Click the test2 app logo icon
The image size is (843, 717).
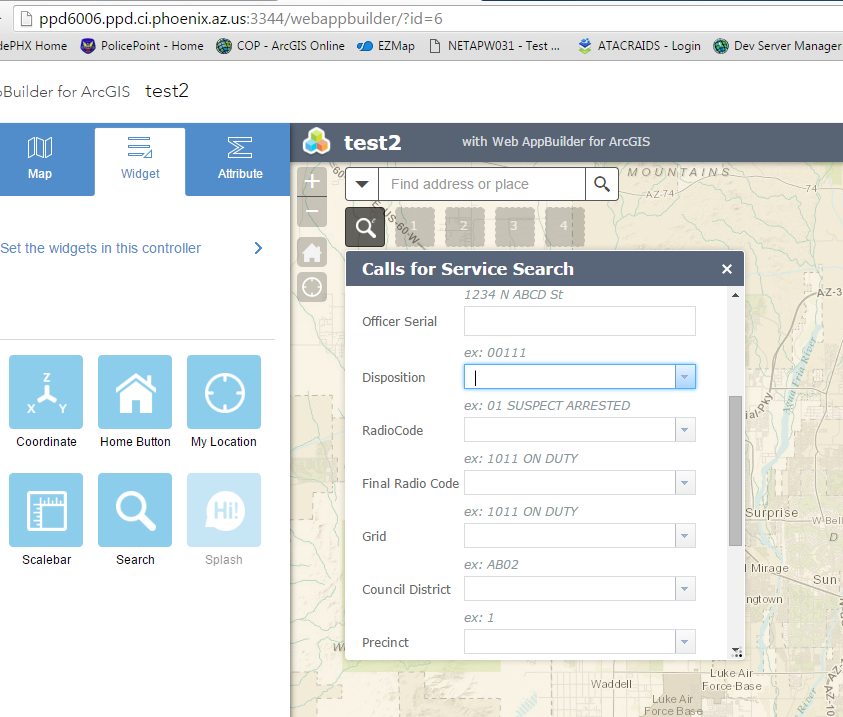(x=317, y=142)
